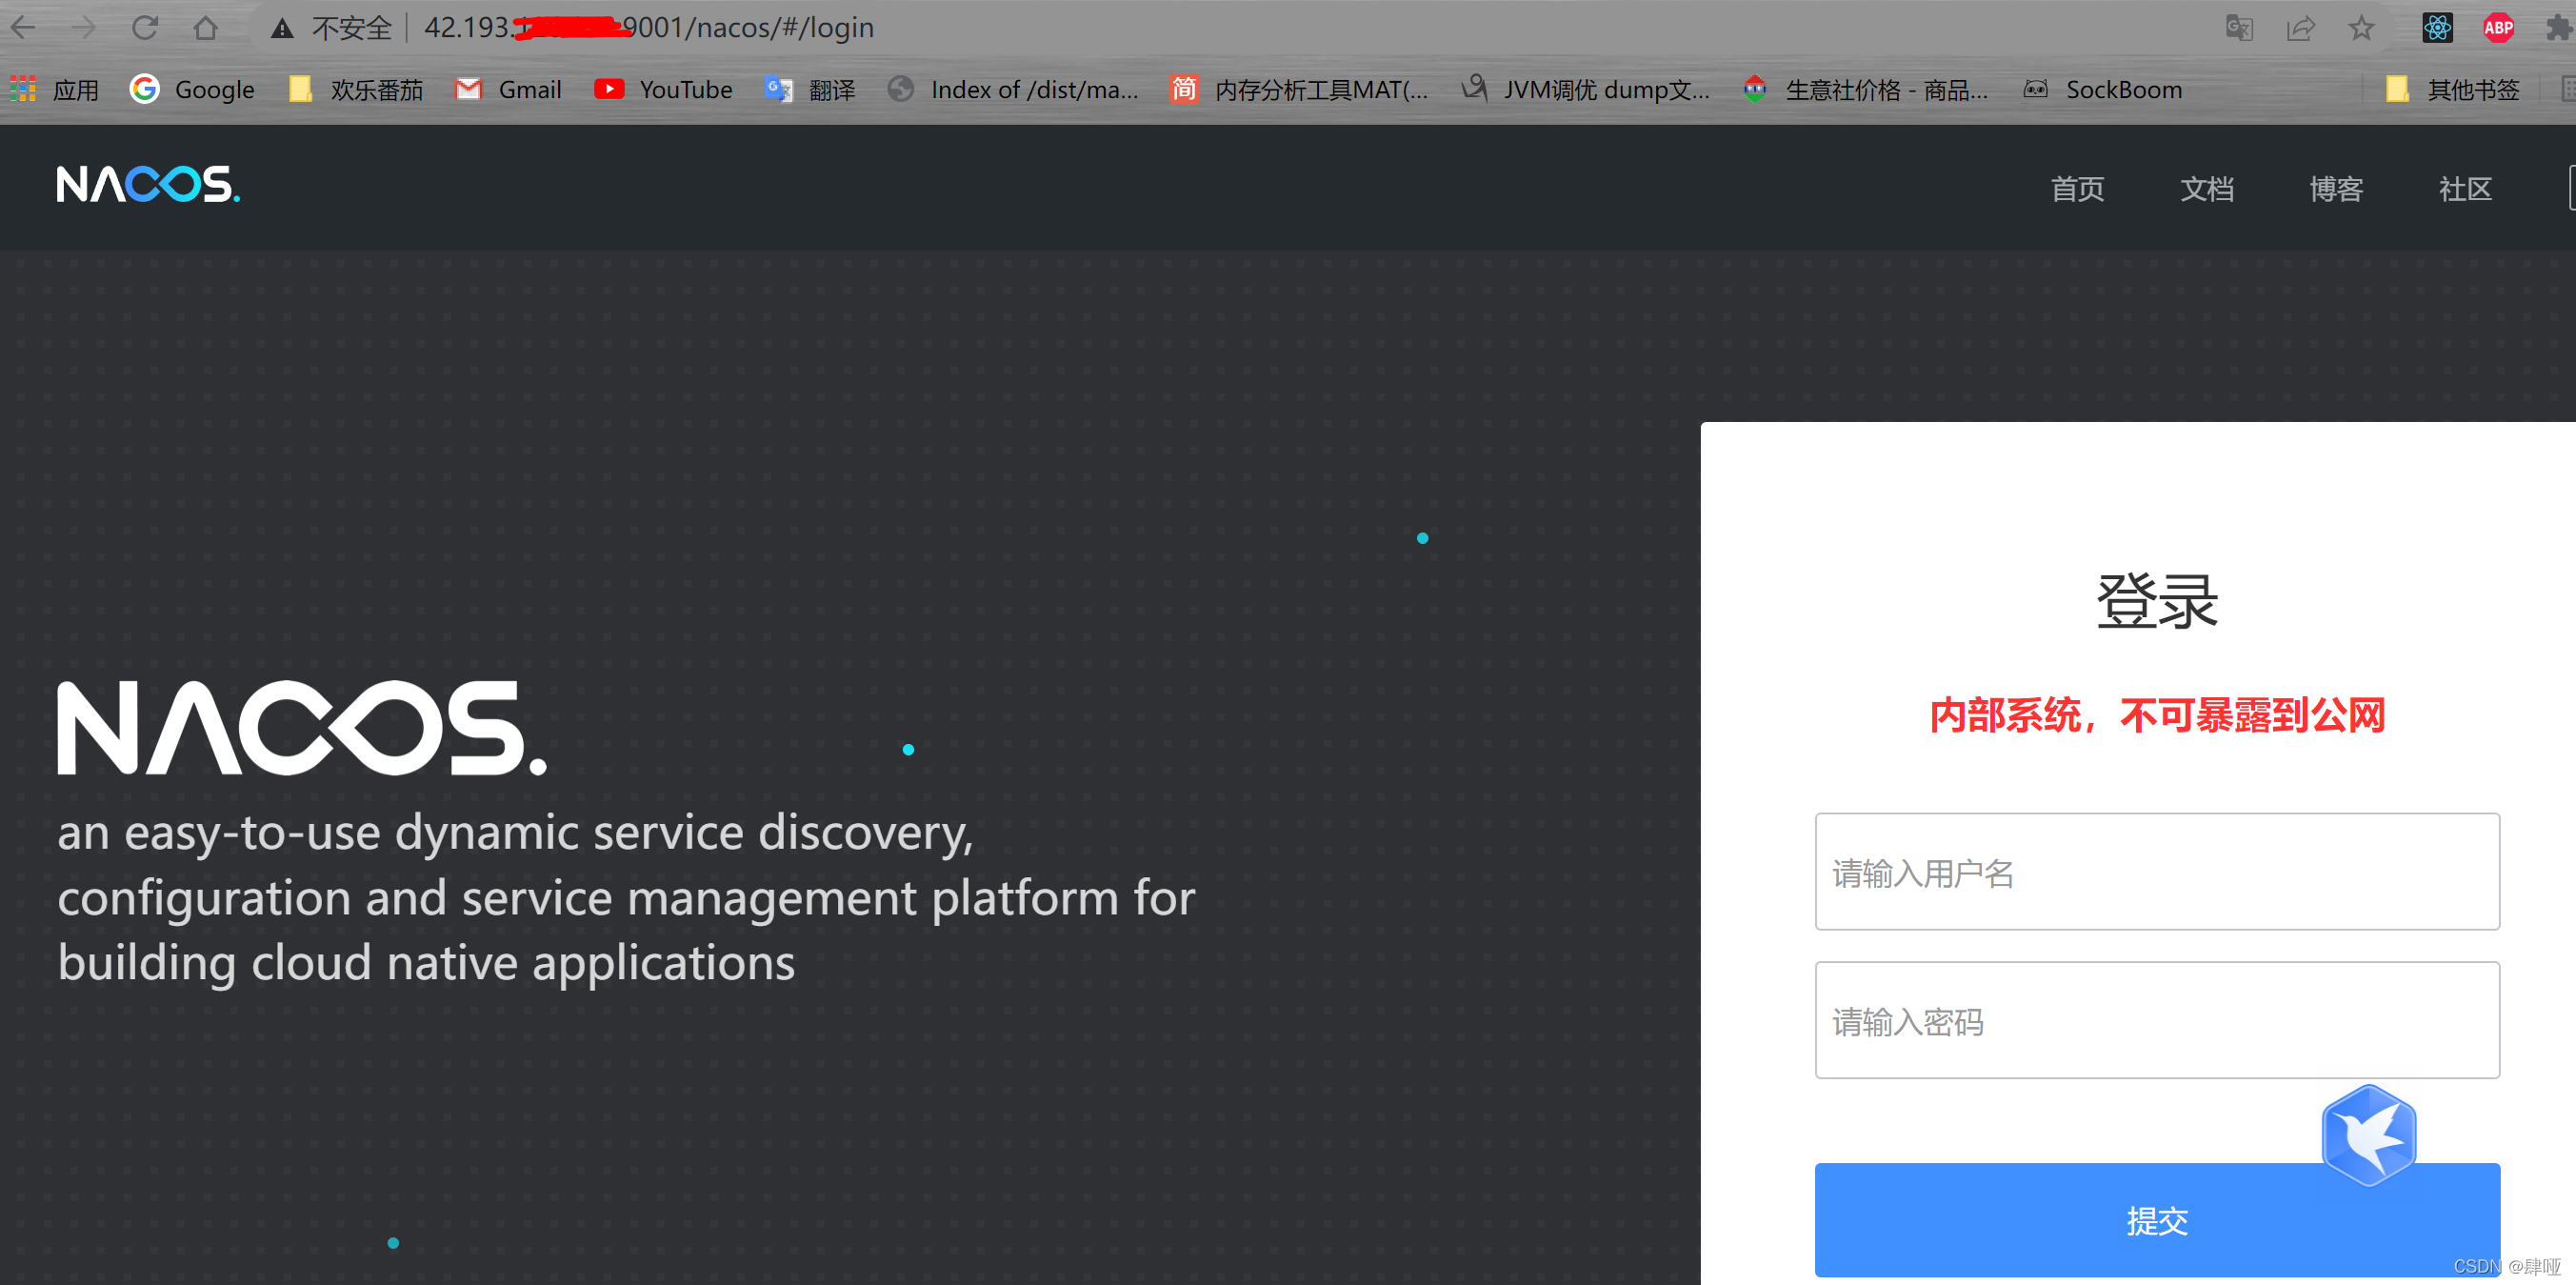
Task: Open the 社区 navigation item
Action: point(2465,188)
